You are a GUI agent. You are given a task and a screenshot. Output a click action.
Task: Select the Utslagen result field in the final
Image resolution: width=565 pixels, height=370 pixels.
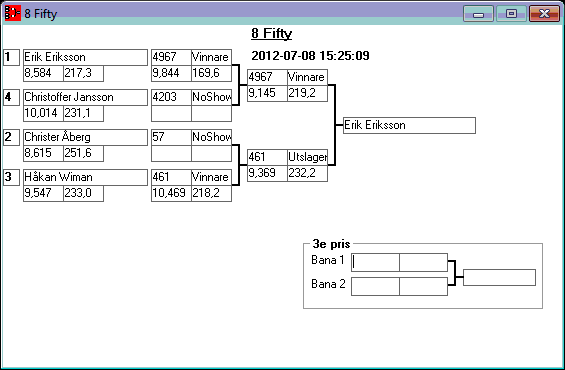click(307, 157)
